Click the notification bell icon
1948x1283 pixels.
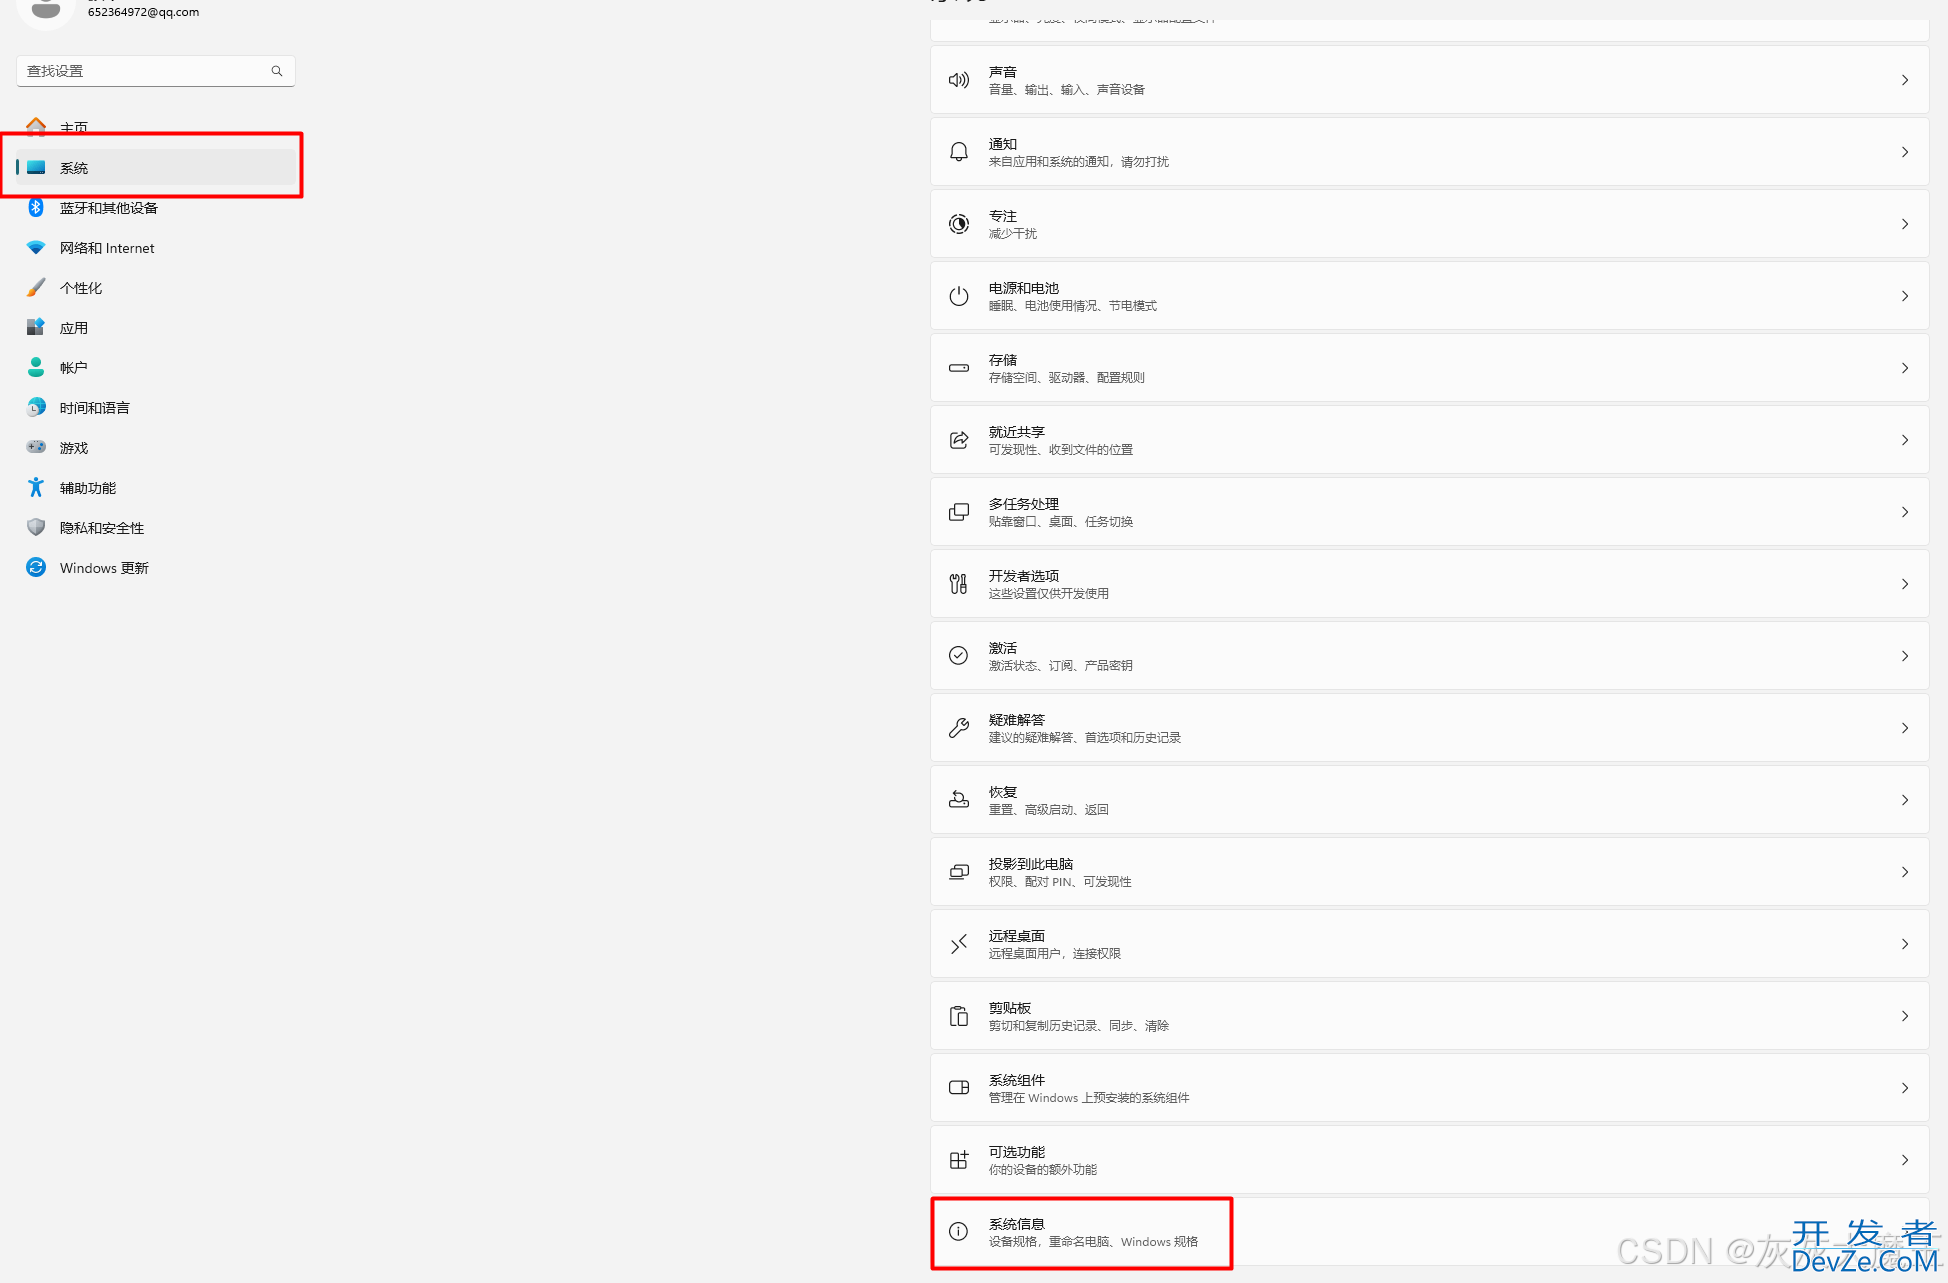point(958,152)
